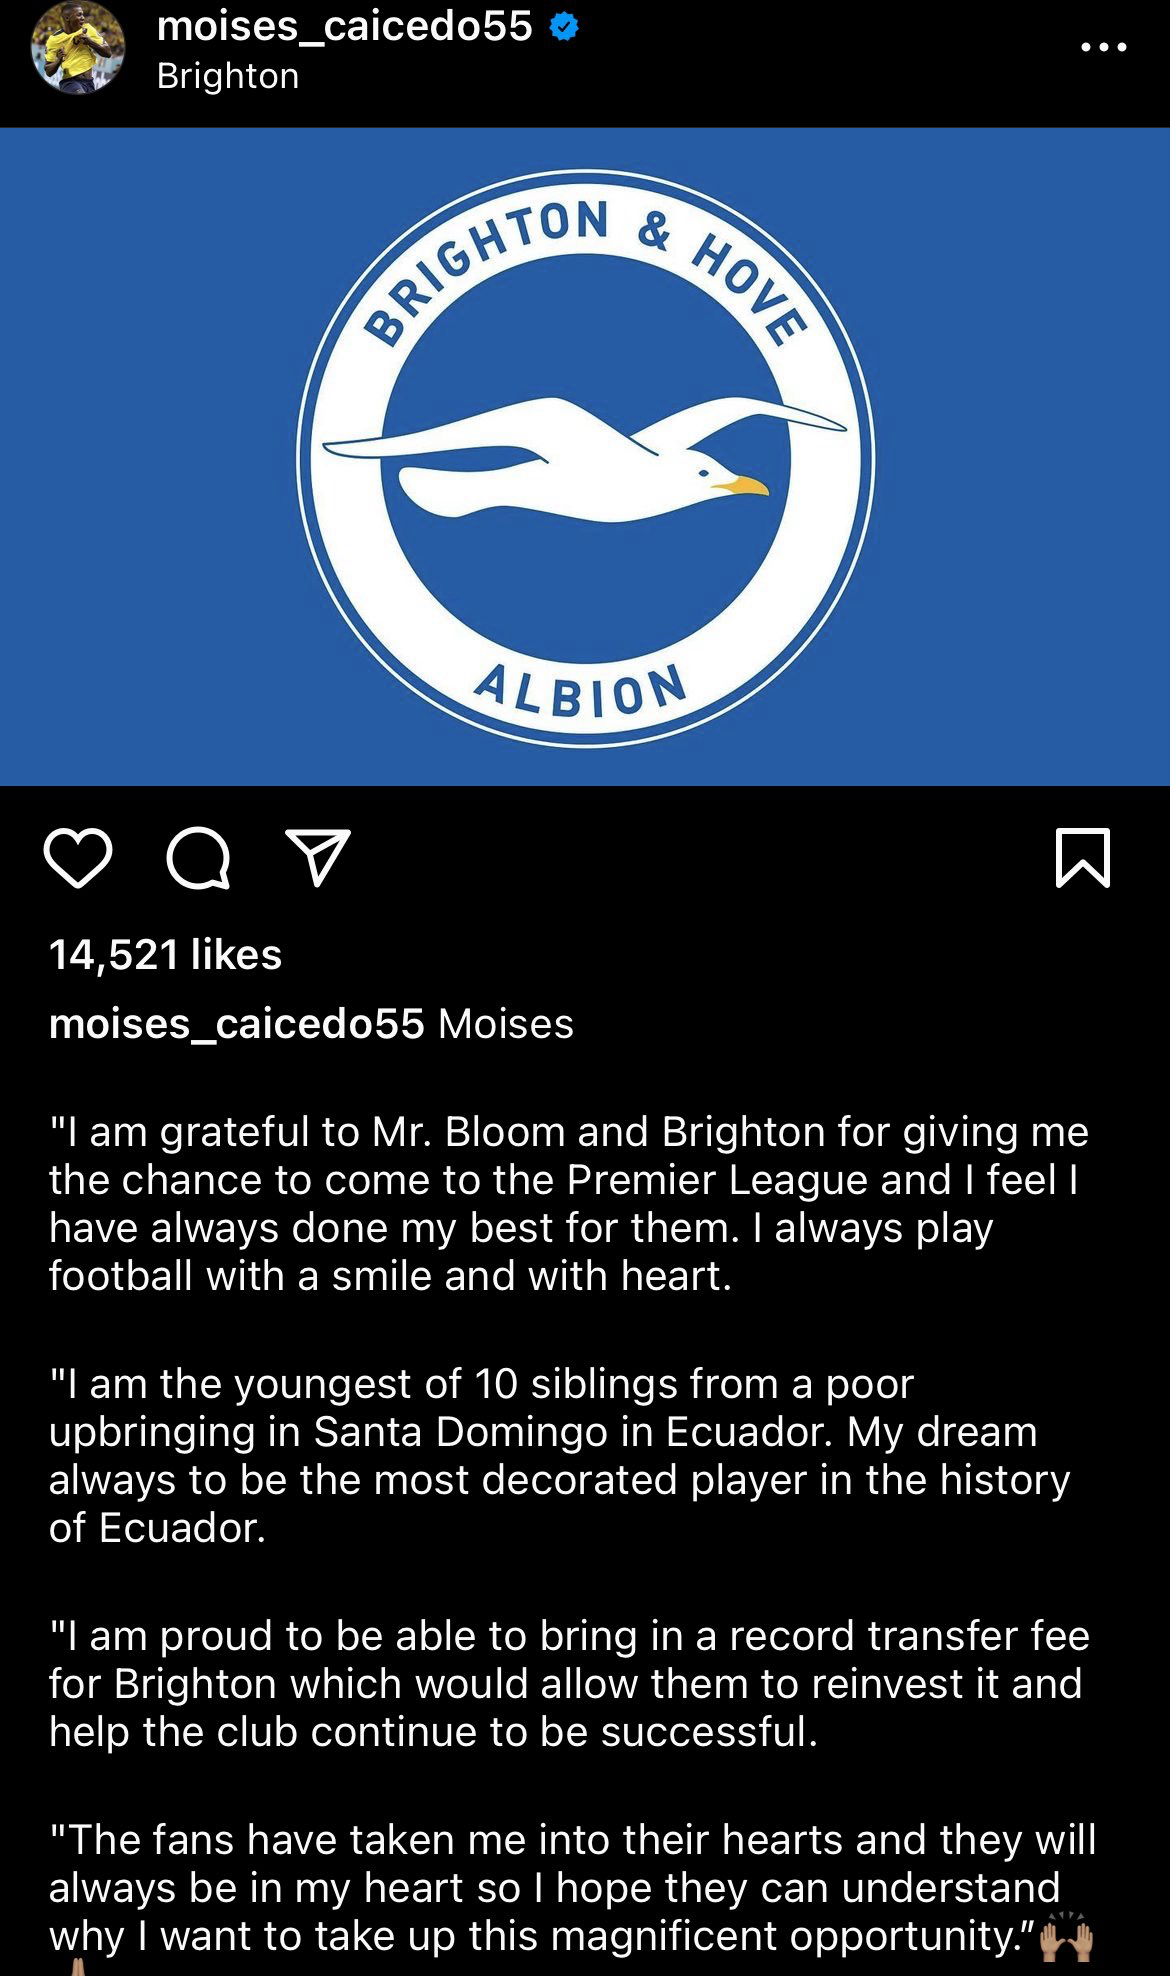Tap the paragraph about record transfer fee
This screenshot has height=1976, width=1170.
coord(568,1684)
